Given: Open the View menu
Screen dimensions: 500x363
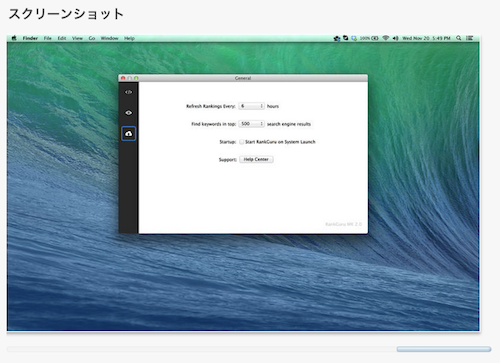Looking at the screenshot, I should [77, 38].
